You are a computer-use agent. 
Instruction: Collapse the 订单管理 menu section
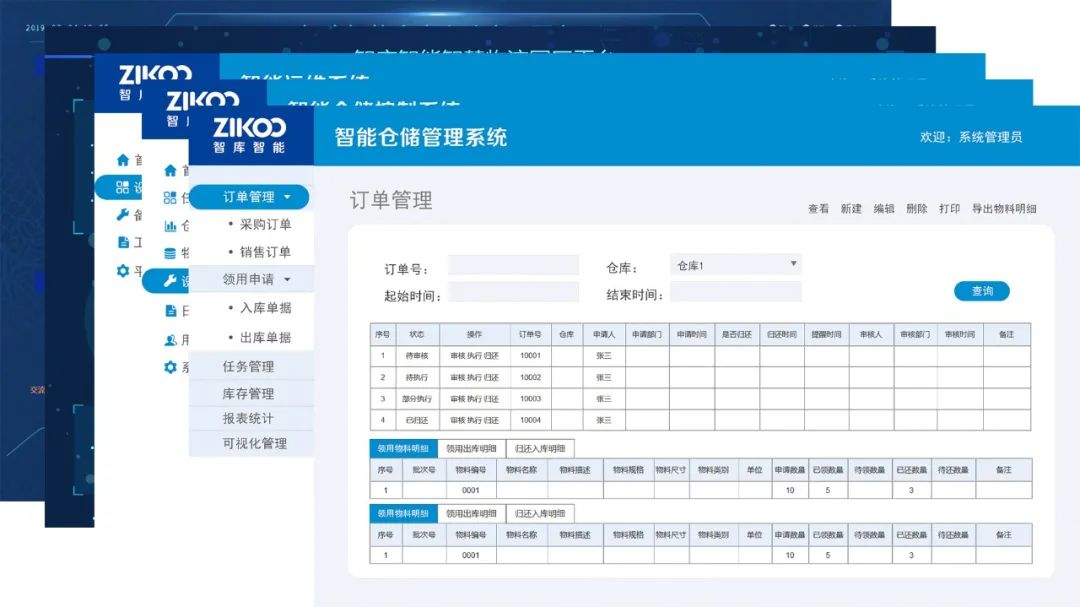pyautogui.click(x=287, y=197)
